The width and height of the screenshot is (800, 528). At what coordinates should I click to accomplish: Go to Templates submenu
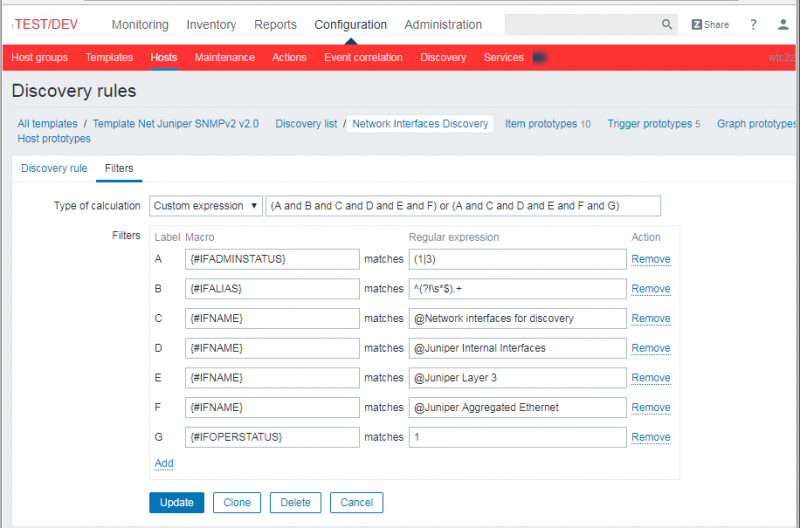tap(109, 58)
